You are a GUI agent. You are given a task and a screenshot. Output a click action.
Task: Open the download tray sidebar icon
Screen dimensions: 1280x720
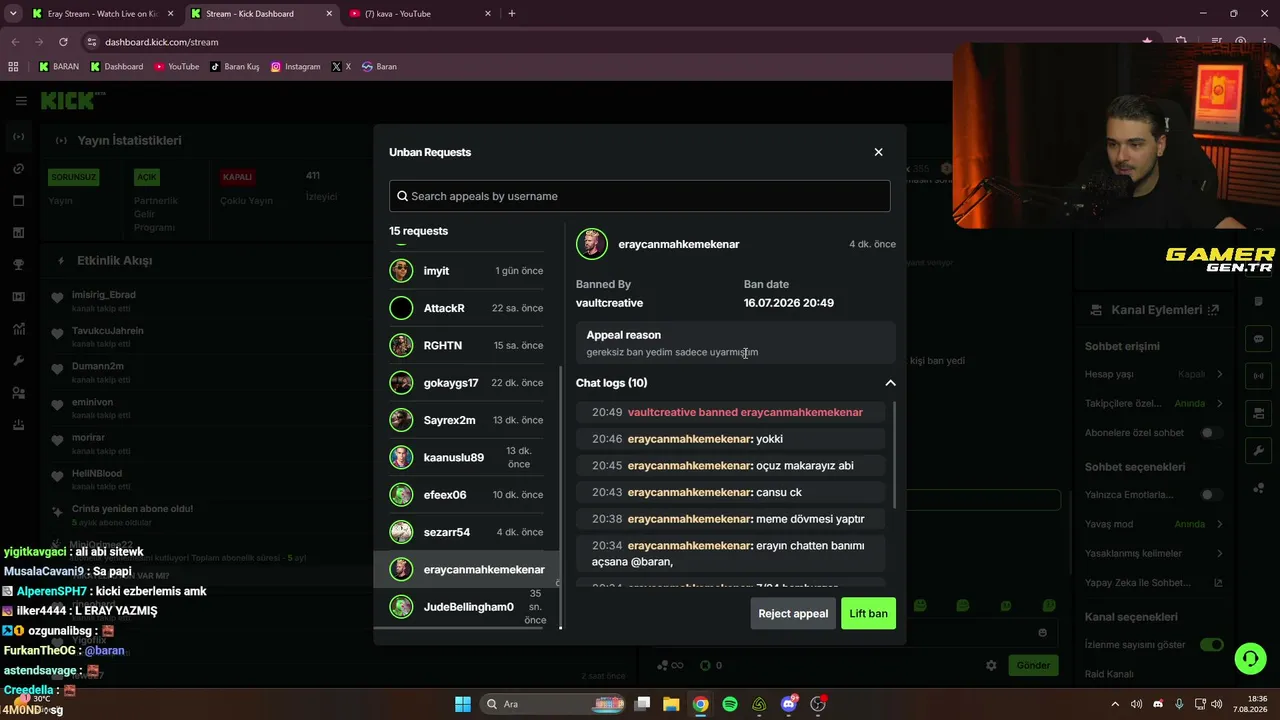pos(19,425)
